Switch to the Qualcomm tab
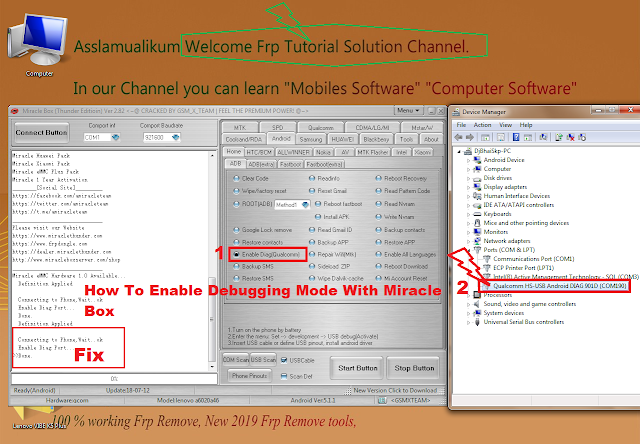640x444 pixels. tap(320, 127)
